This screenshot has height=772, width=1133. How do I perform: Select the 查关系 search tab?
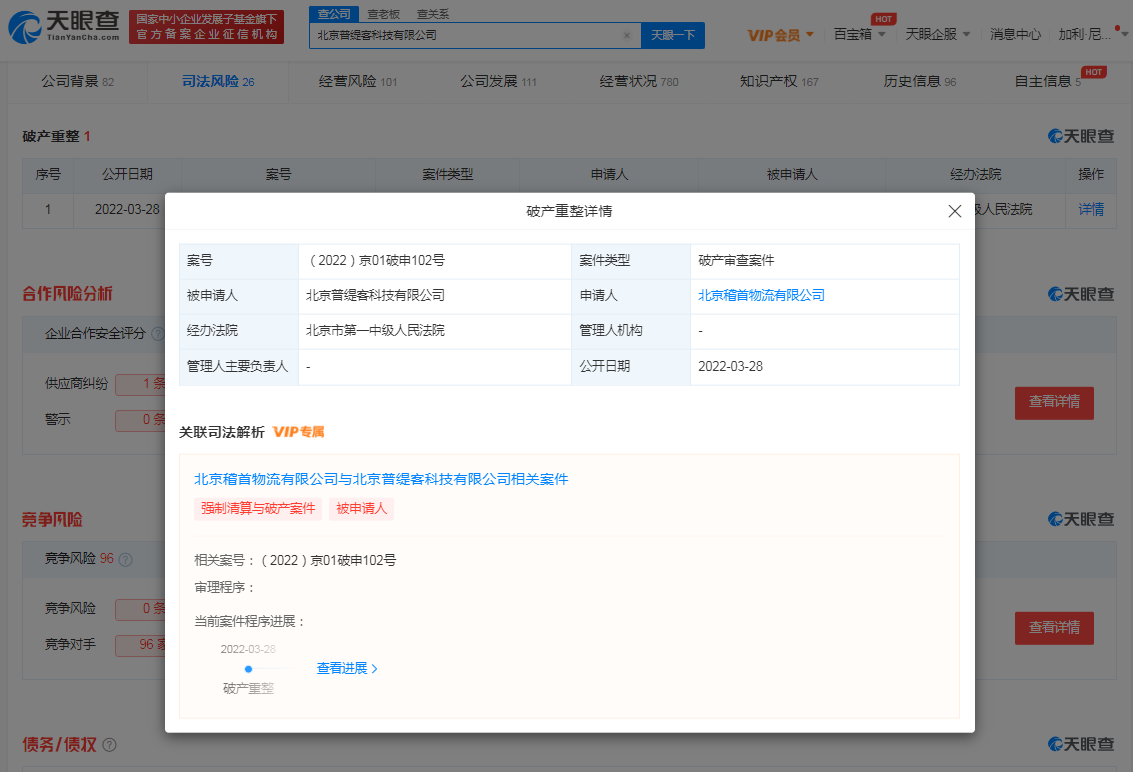[x=433, y=14]
